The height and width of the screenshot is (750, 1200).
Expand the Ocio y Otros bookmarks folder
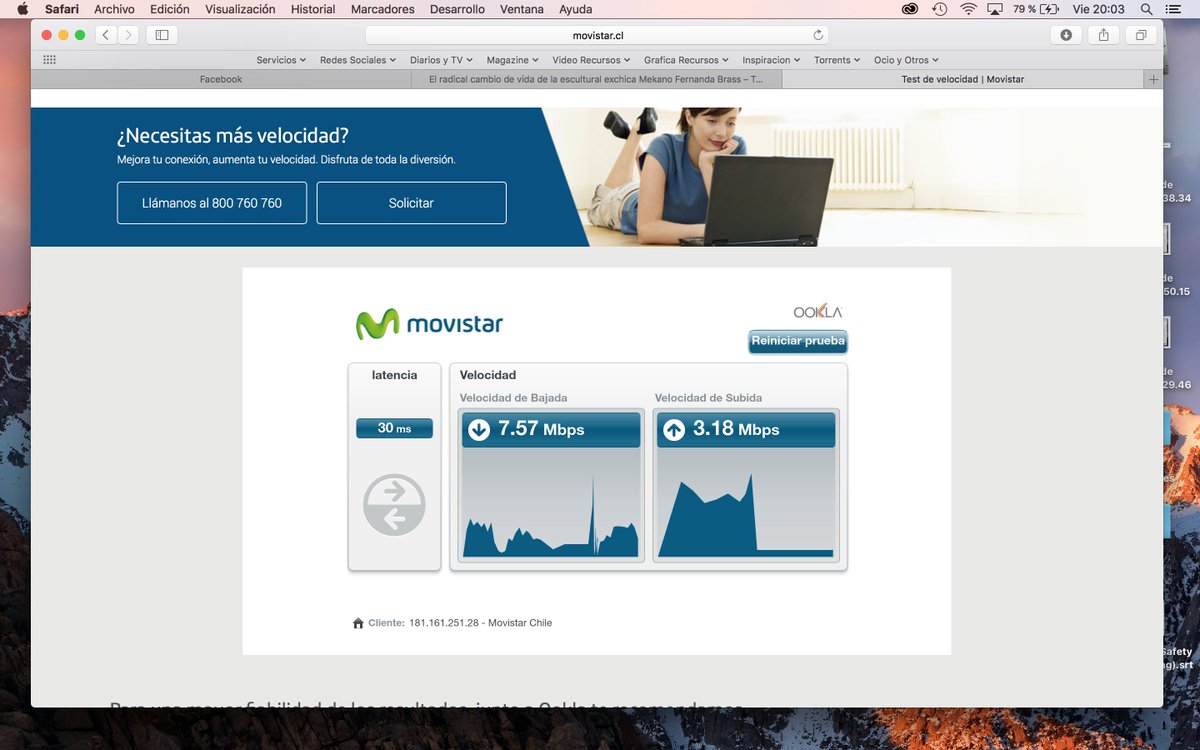click(x=906, y=60)
